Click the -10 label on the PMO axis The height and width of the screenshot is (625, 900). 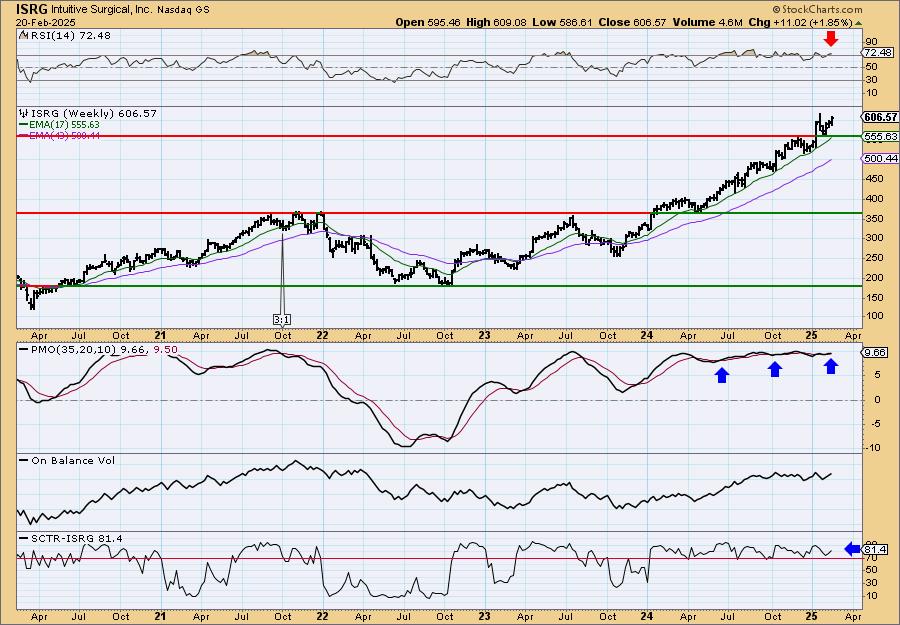point(873,448)
